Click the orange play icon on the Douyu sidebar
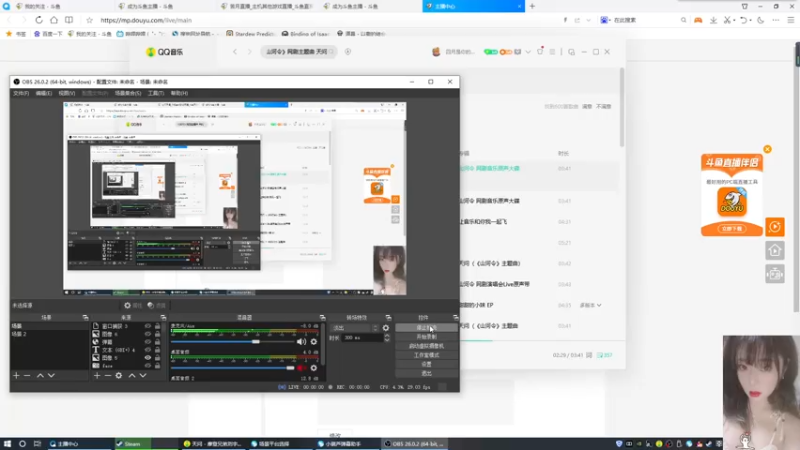Screen dimensions: 800x450 pos(774,227)
